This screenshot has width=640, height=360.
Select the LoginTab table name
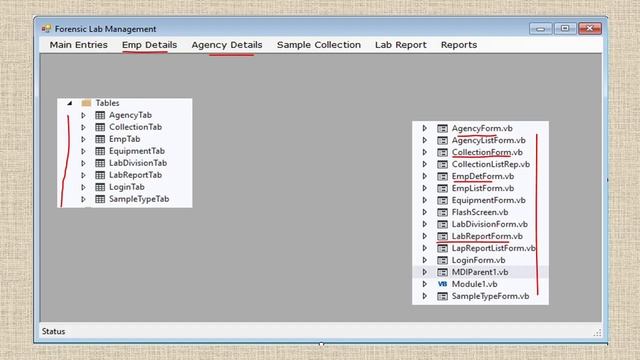[x=127, y=187]
